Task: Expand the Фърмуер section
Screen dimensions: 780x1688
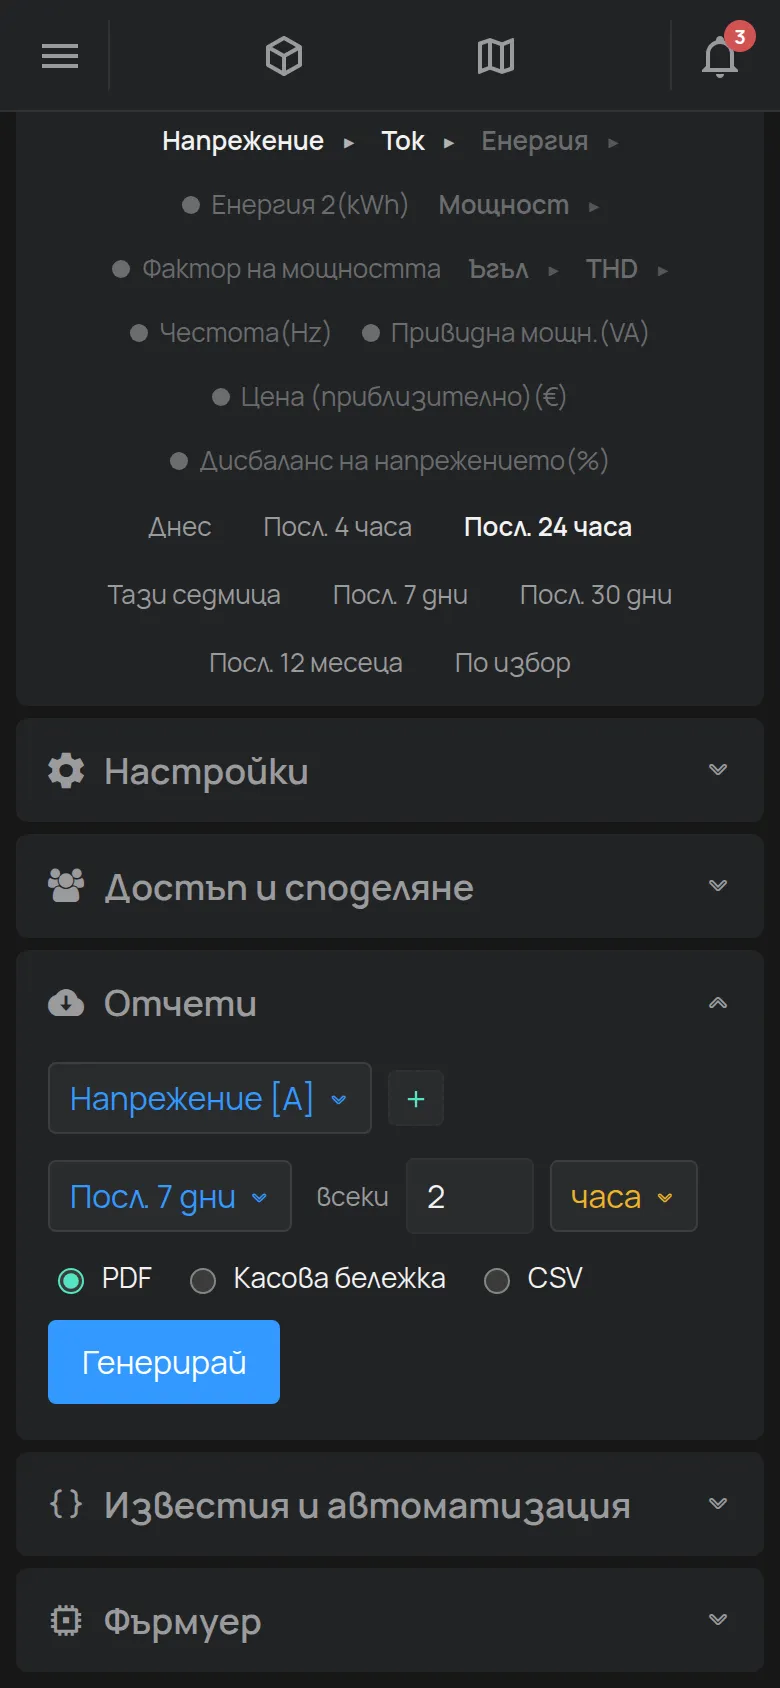Action: click(390, 1620)
